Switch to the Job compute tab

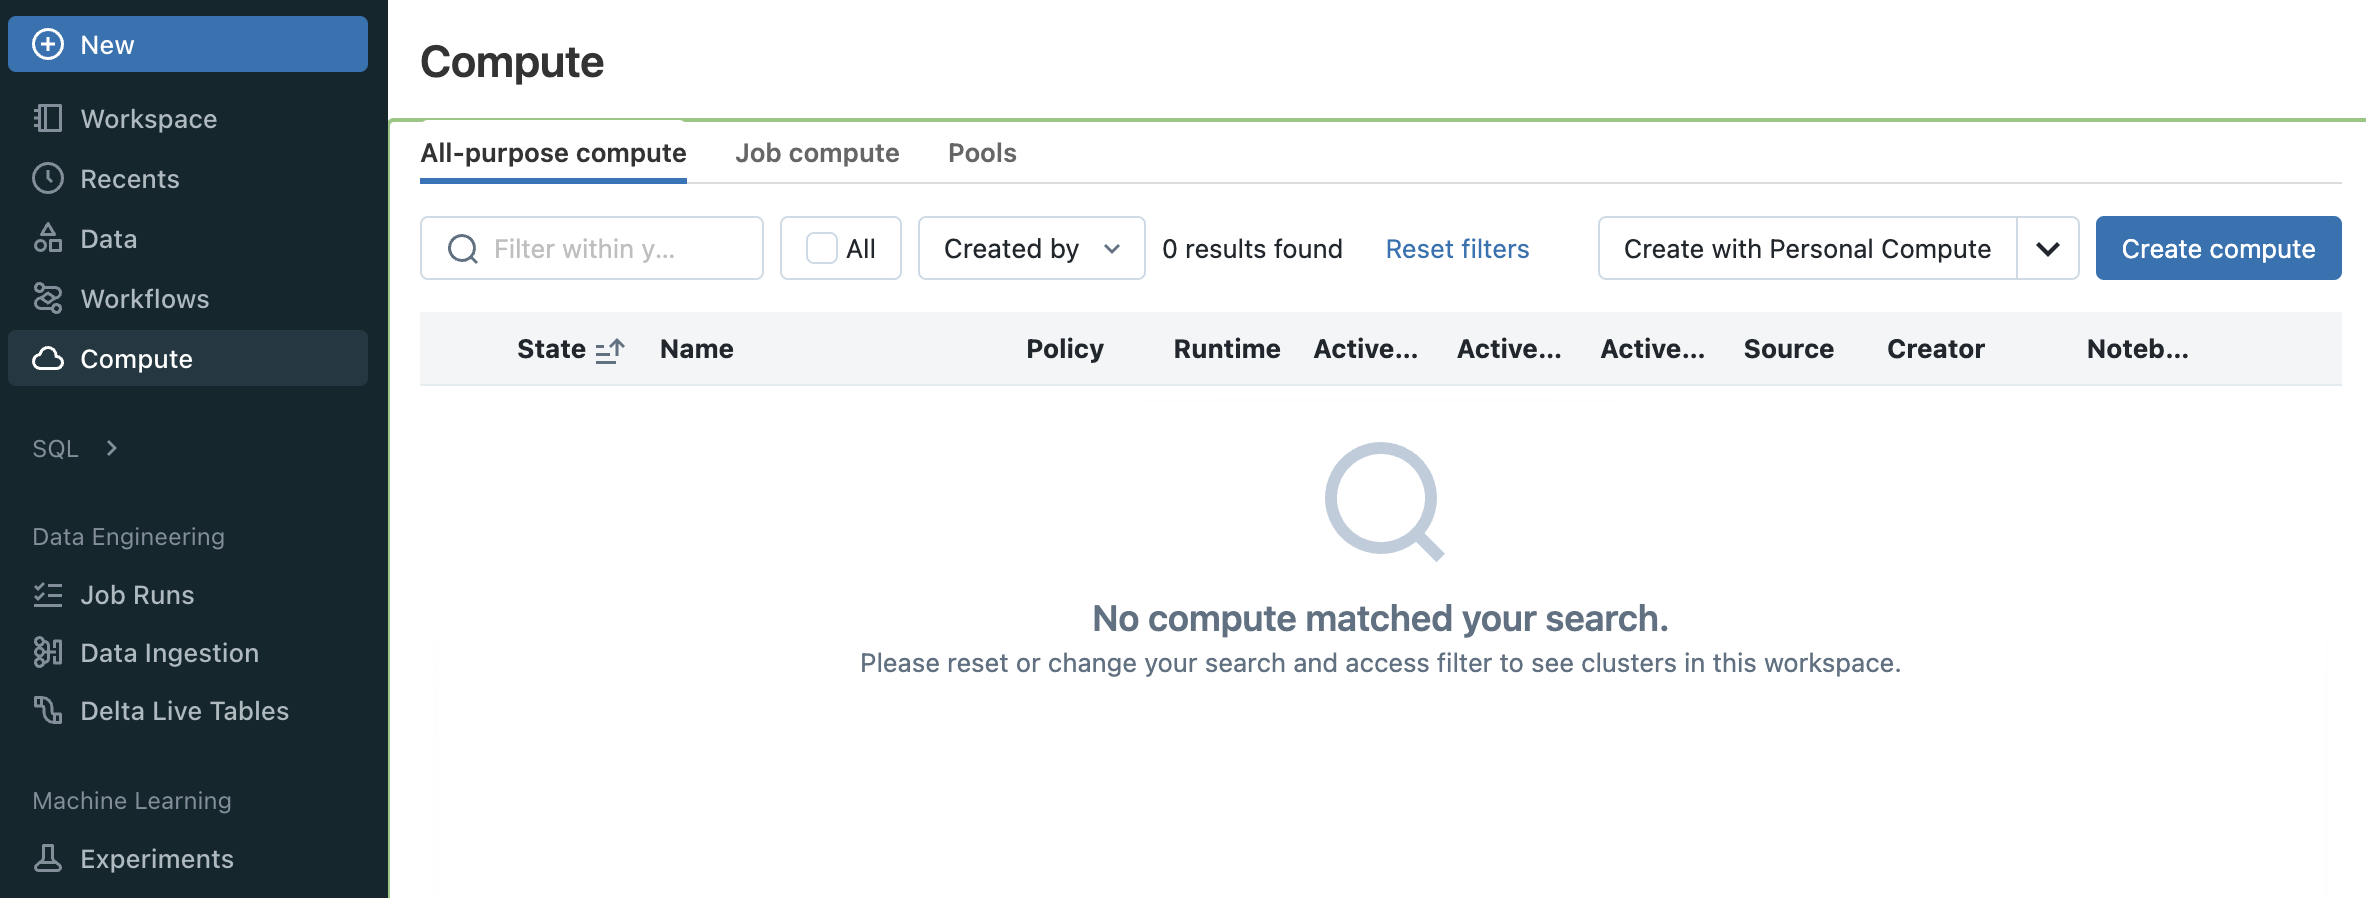(817, 153)
